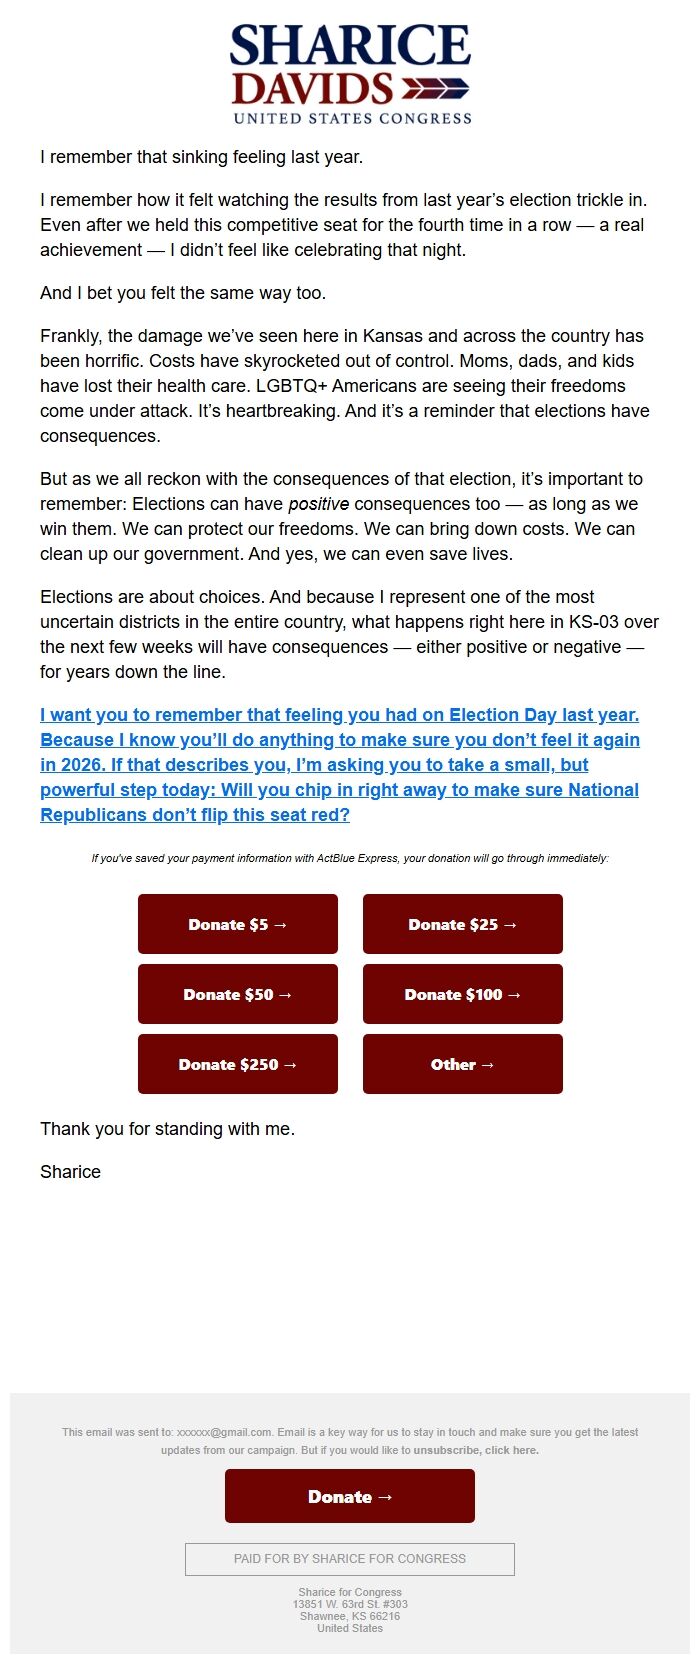Click the Other donation amount button
This screenshot has height=1655, width=700.
tap(462, 1064)
